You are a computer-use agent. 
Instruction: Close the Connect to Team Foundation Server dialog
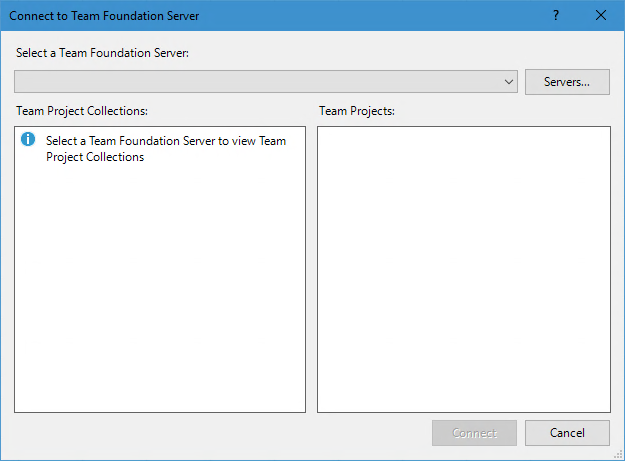click(x=601, y=16)
